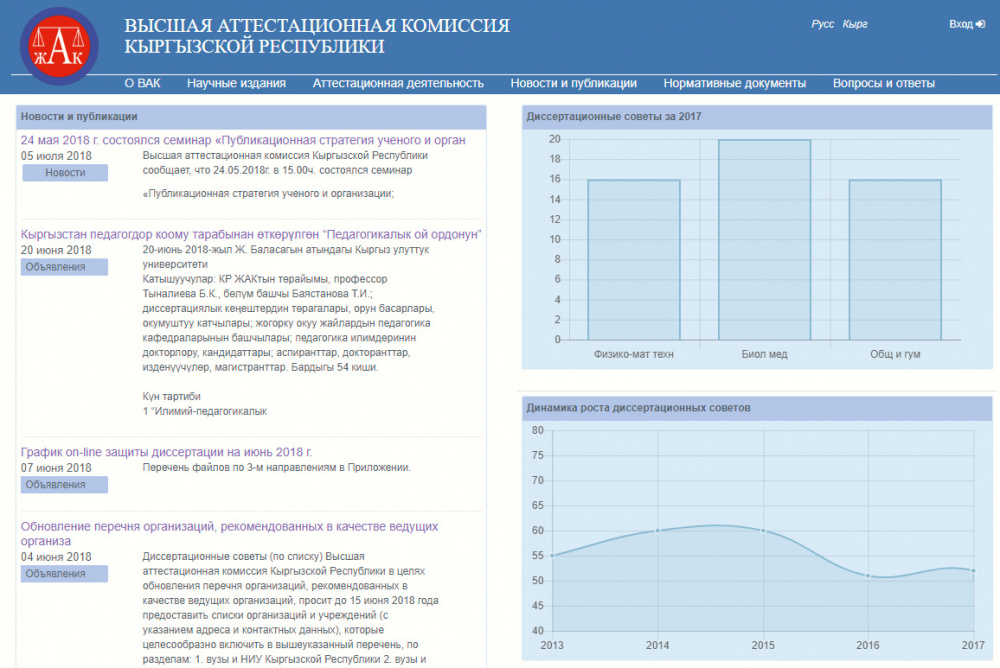Click Объявления tag under 04 июня 2018
1000x668 pixels.
(64, 574)
